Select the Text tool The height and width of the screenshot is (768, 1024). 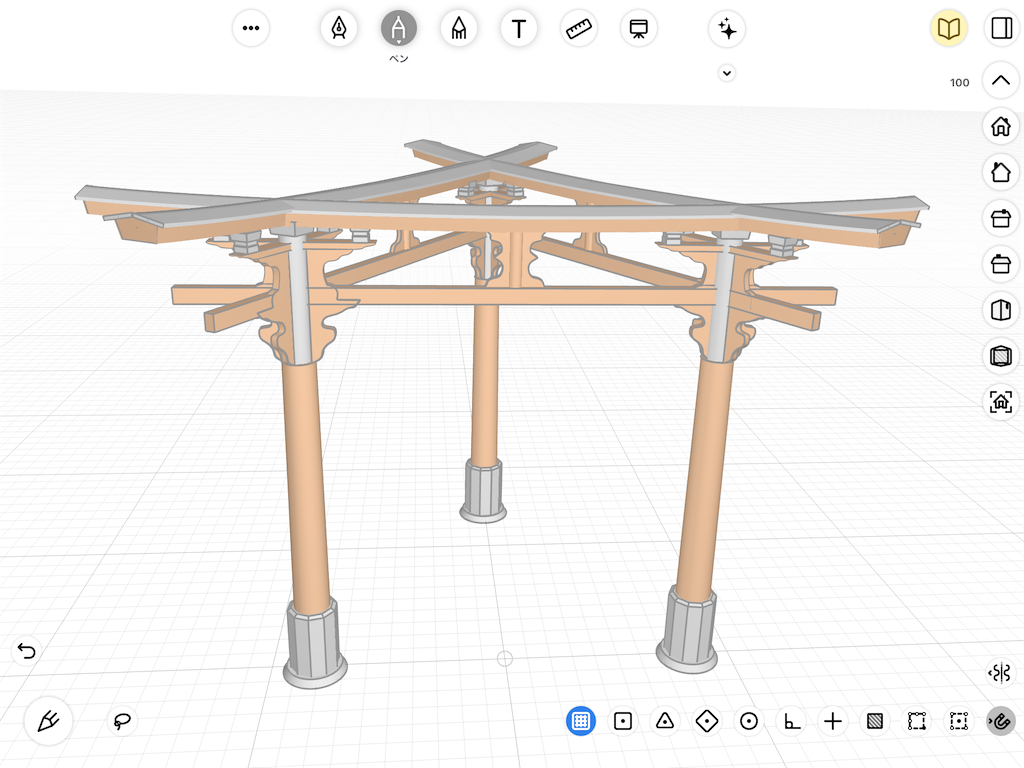[519, 28]
